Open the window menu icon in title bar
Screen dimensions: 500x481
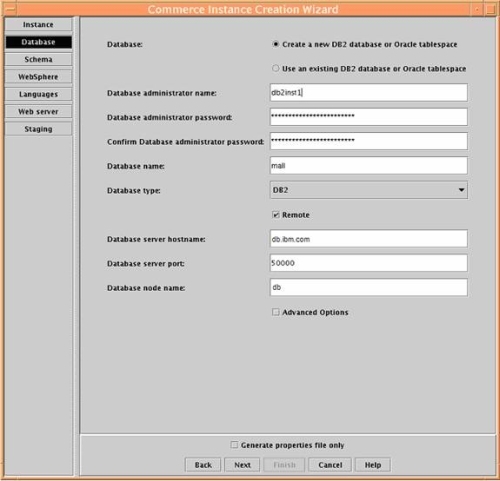coord(10,9)
